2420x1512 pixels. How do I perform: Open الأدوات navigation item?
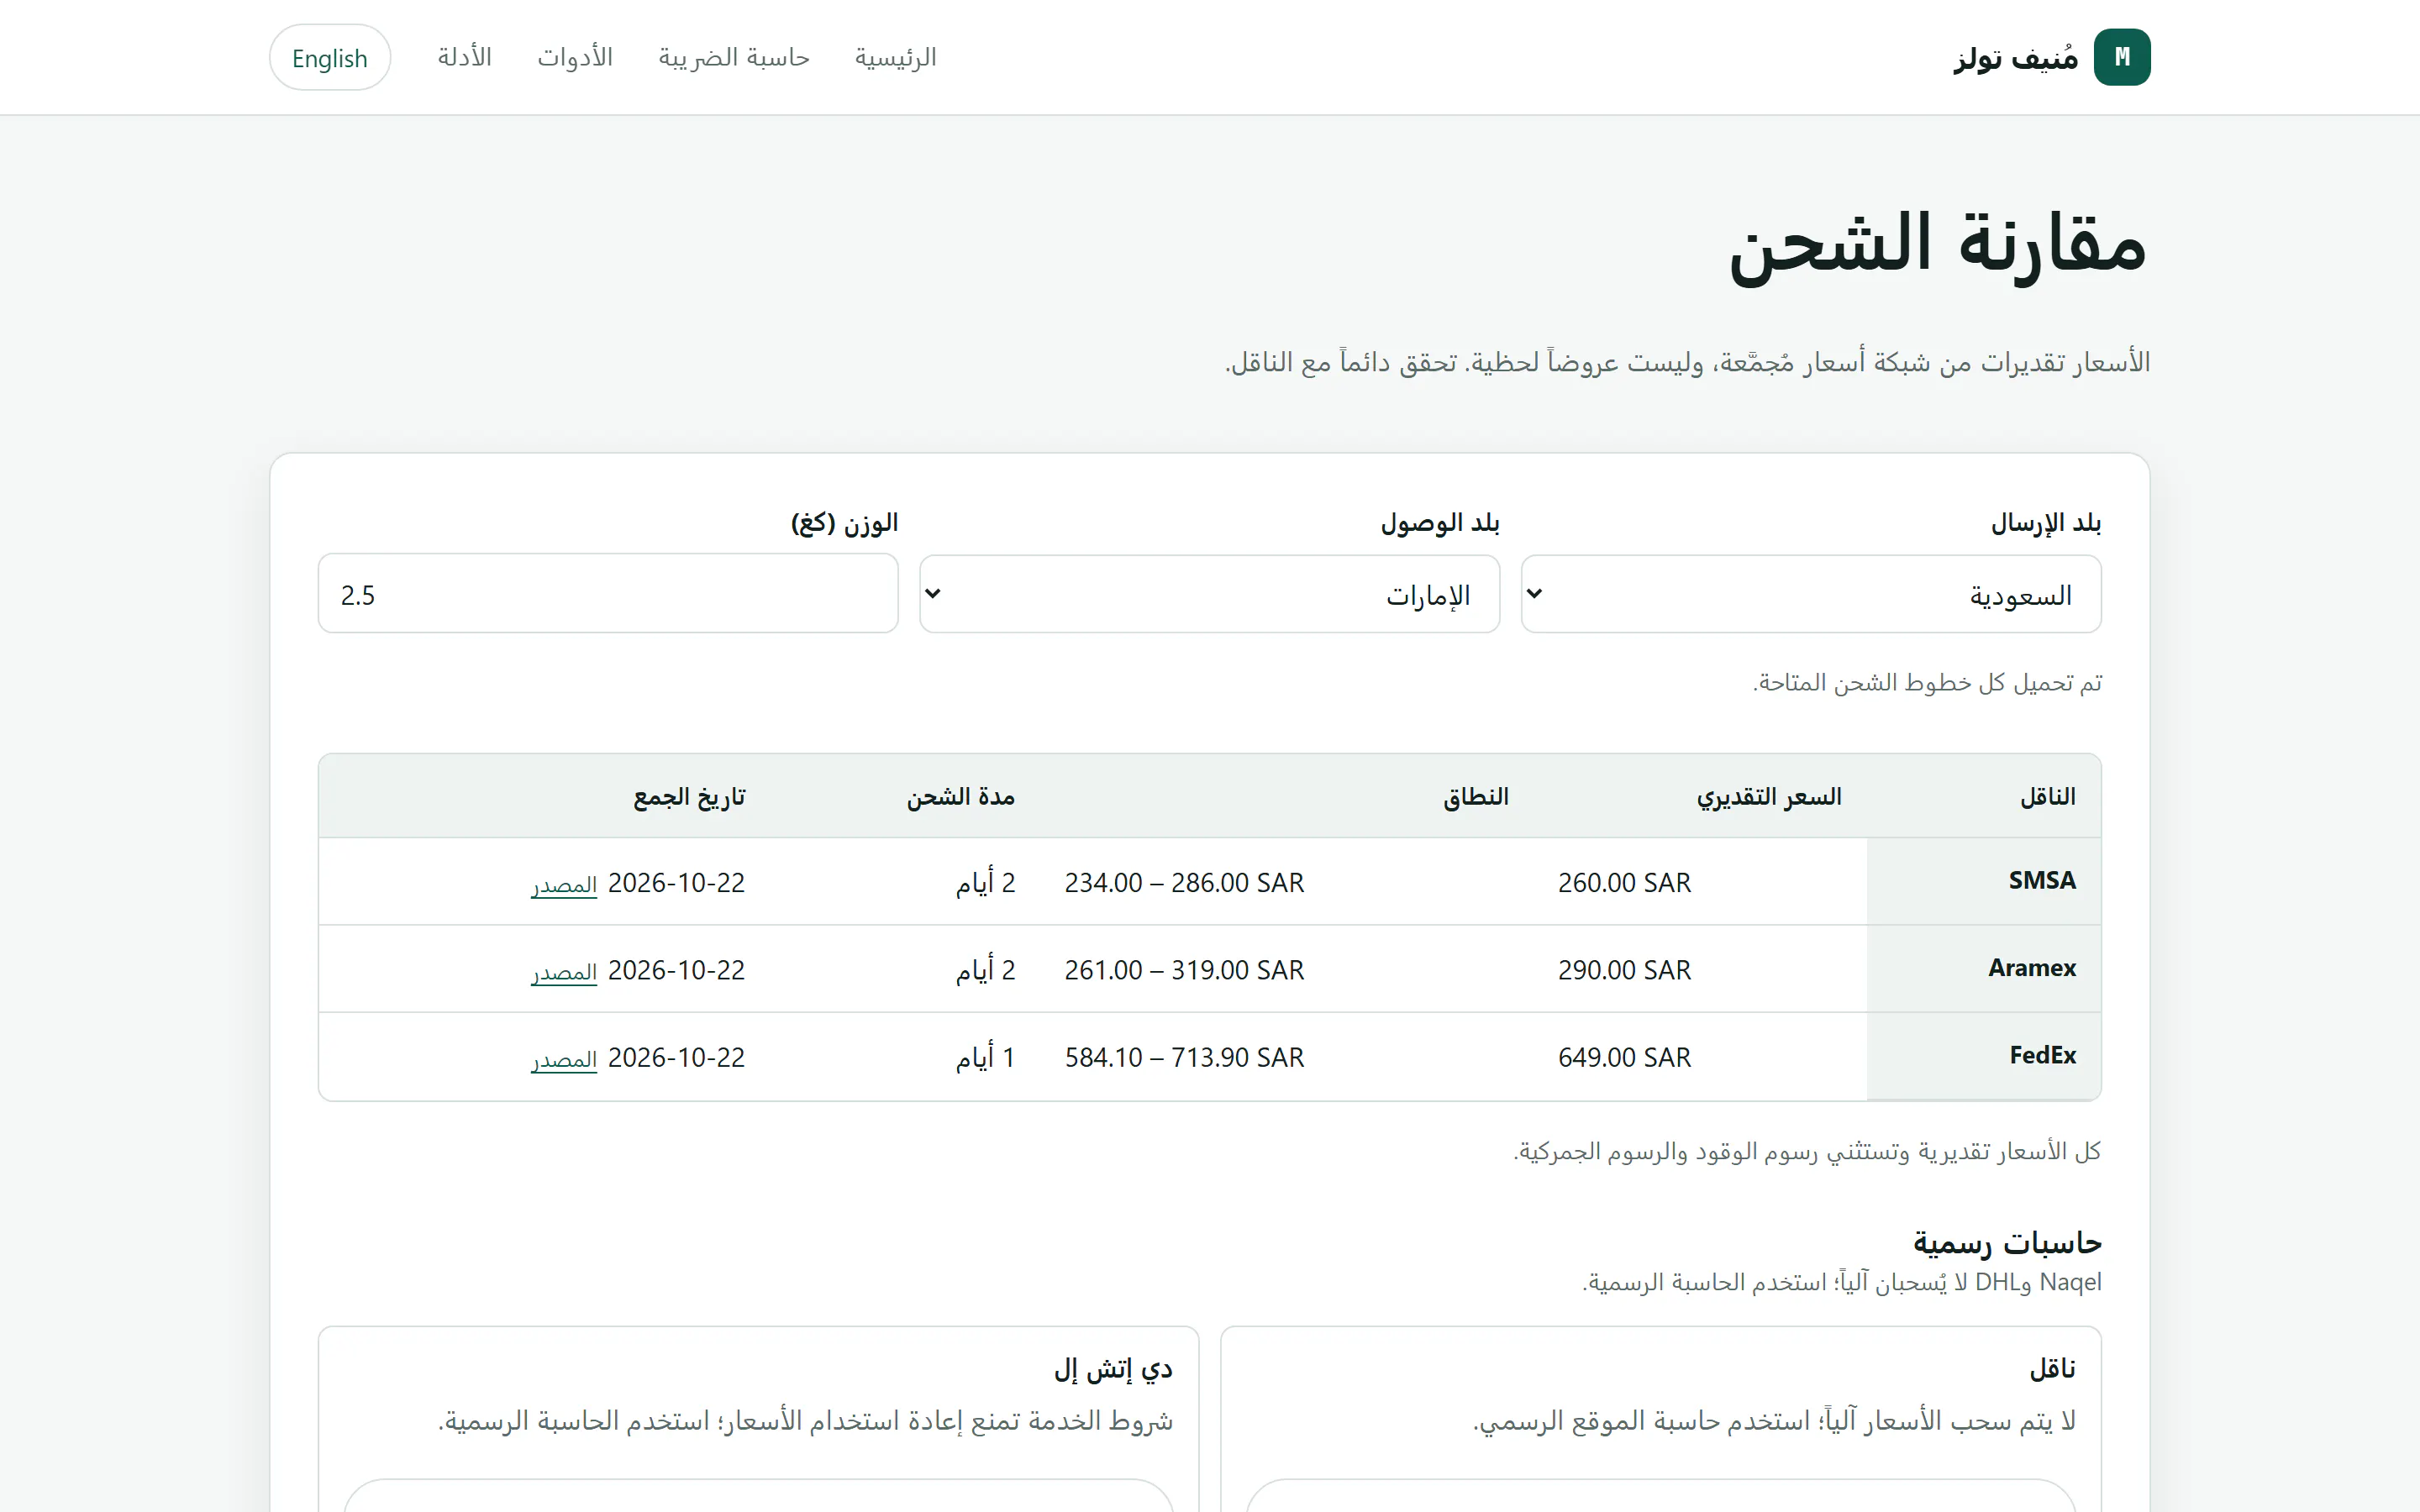tap(575, 57)
